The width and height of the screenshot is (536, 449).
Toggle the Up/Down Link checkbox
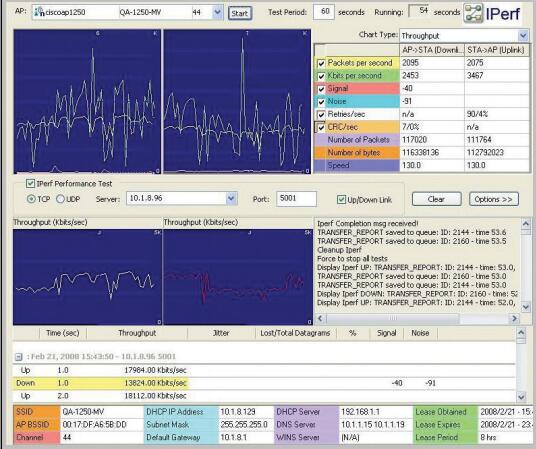pyautogui.click(x=341, y=199)
